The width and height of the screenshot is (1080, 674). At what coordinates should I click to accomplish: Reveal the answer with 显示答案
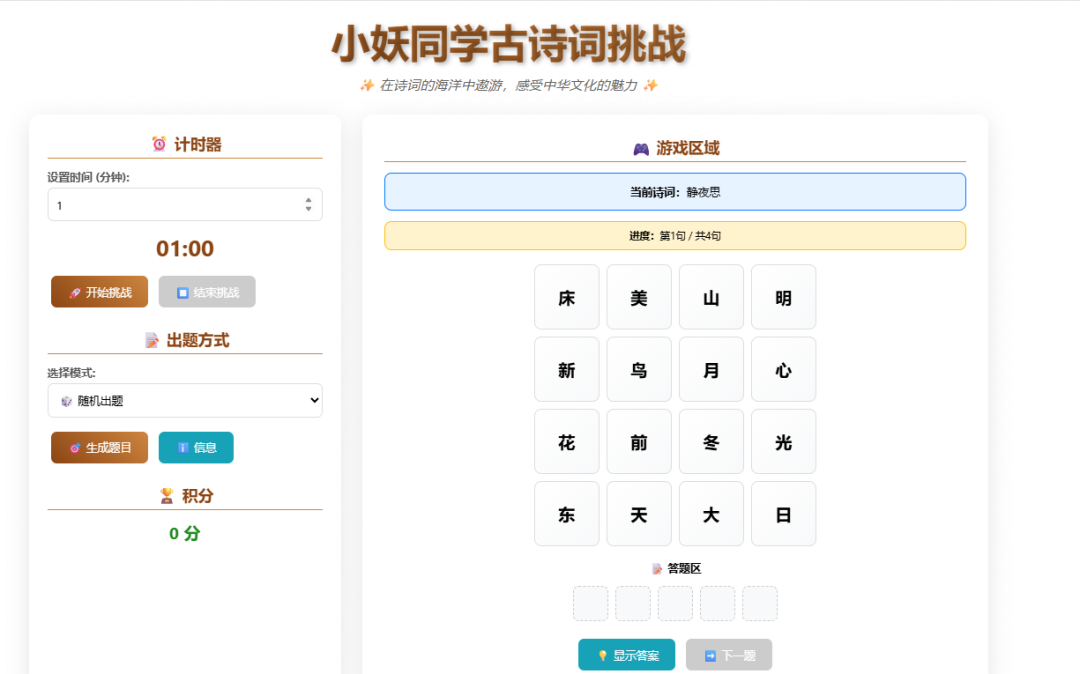626,655
